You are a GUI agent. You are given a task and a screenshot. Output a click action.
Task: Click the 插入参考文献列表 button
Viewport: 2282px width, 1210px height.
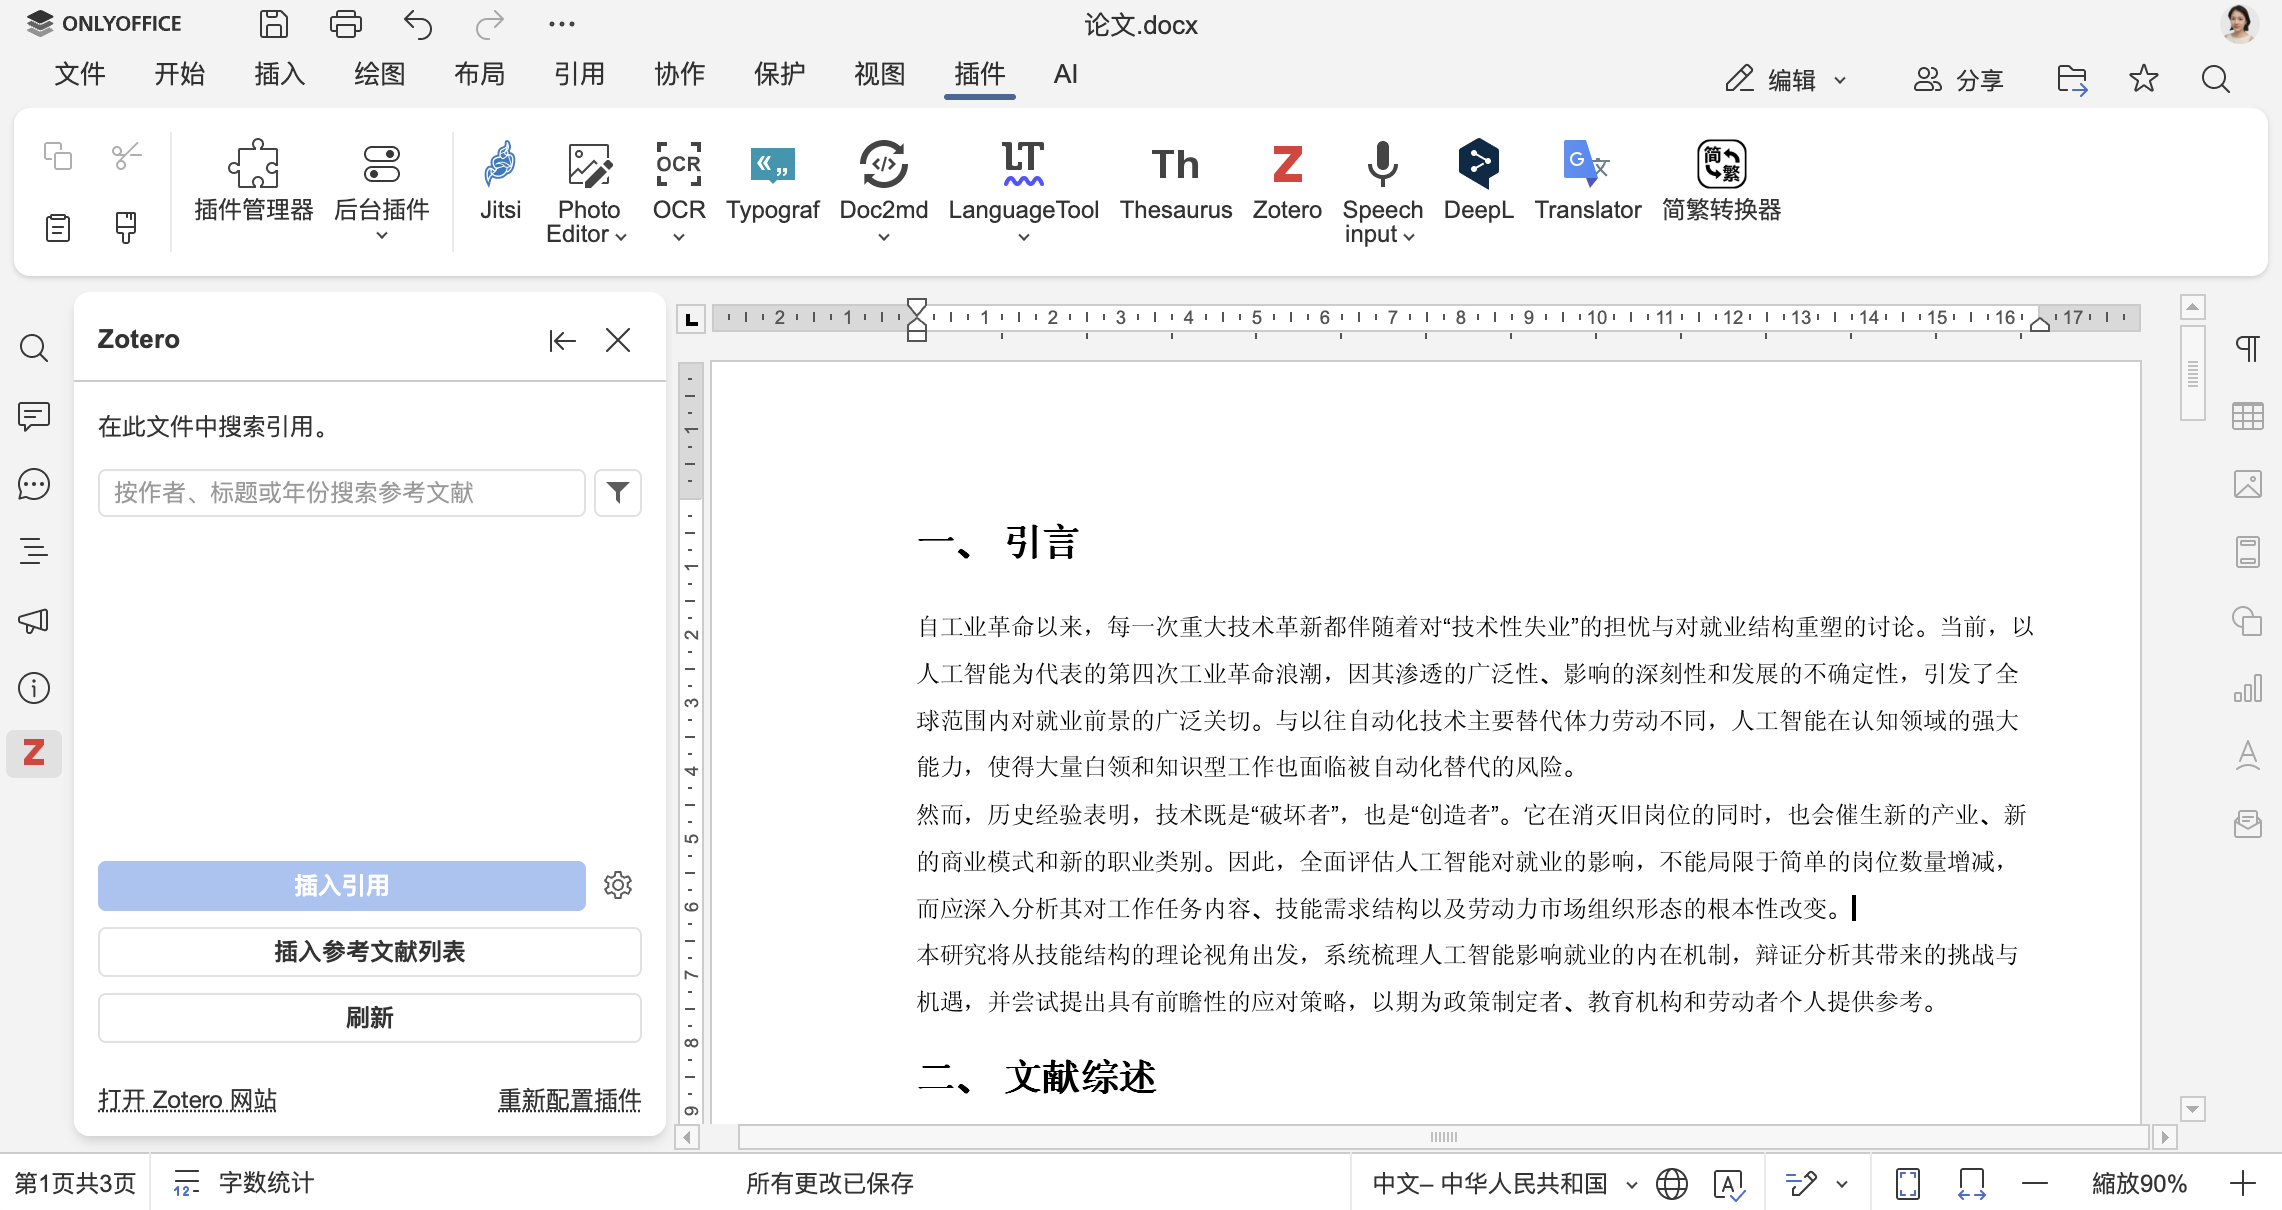click(x=370, y=951)
